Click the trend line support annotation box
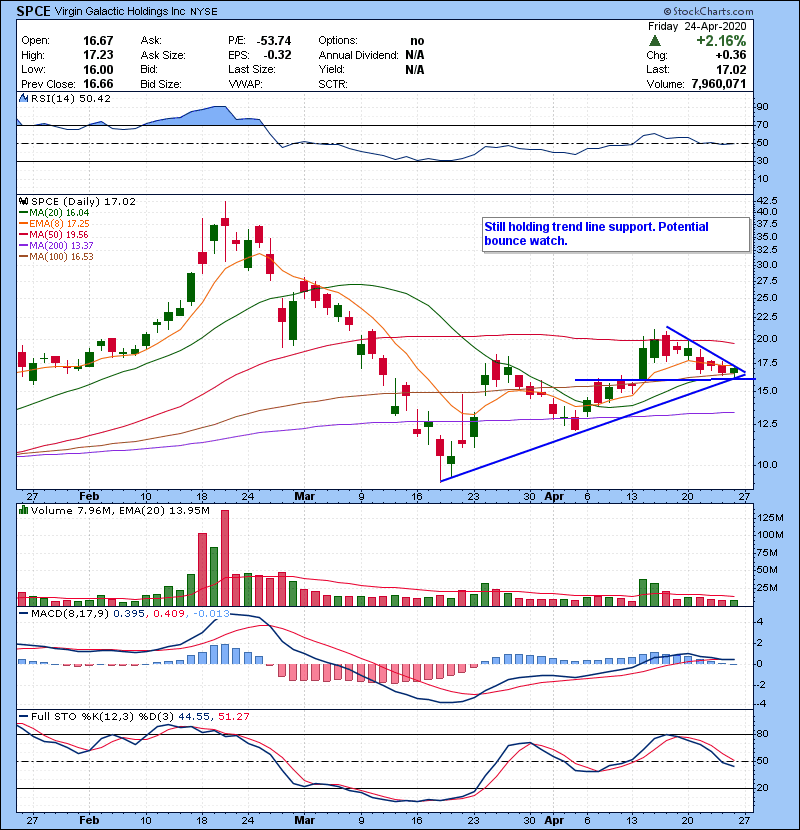Viewport: 800px width, 830px height. (616, 234)
